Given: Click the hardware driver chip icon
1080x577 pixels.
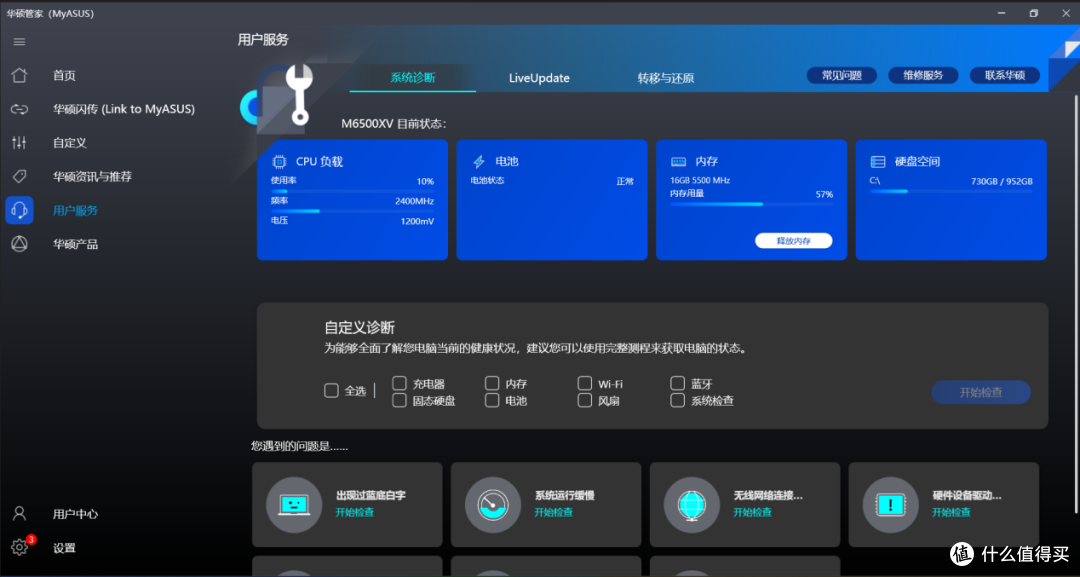Looking at the screenshot, I should tap(891, 505).
